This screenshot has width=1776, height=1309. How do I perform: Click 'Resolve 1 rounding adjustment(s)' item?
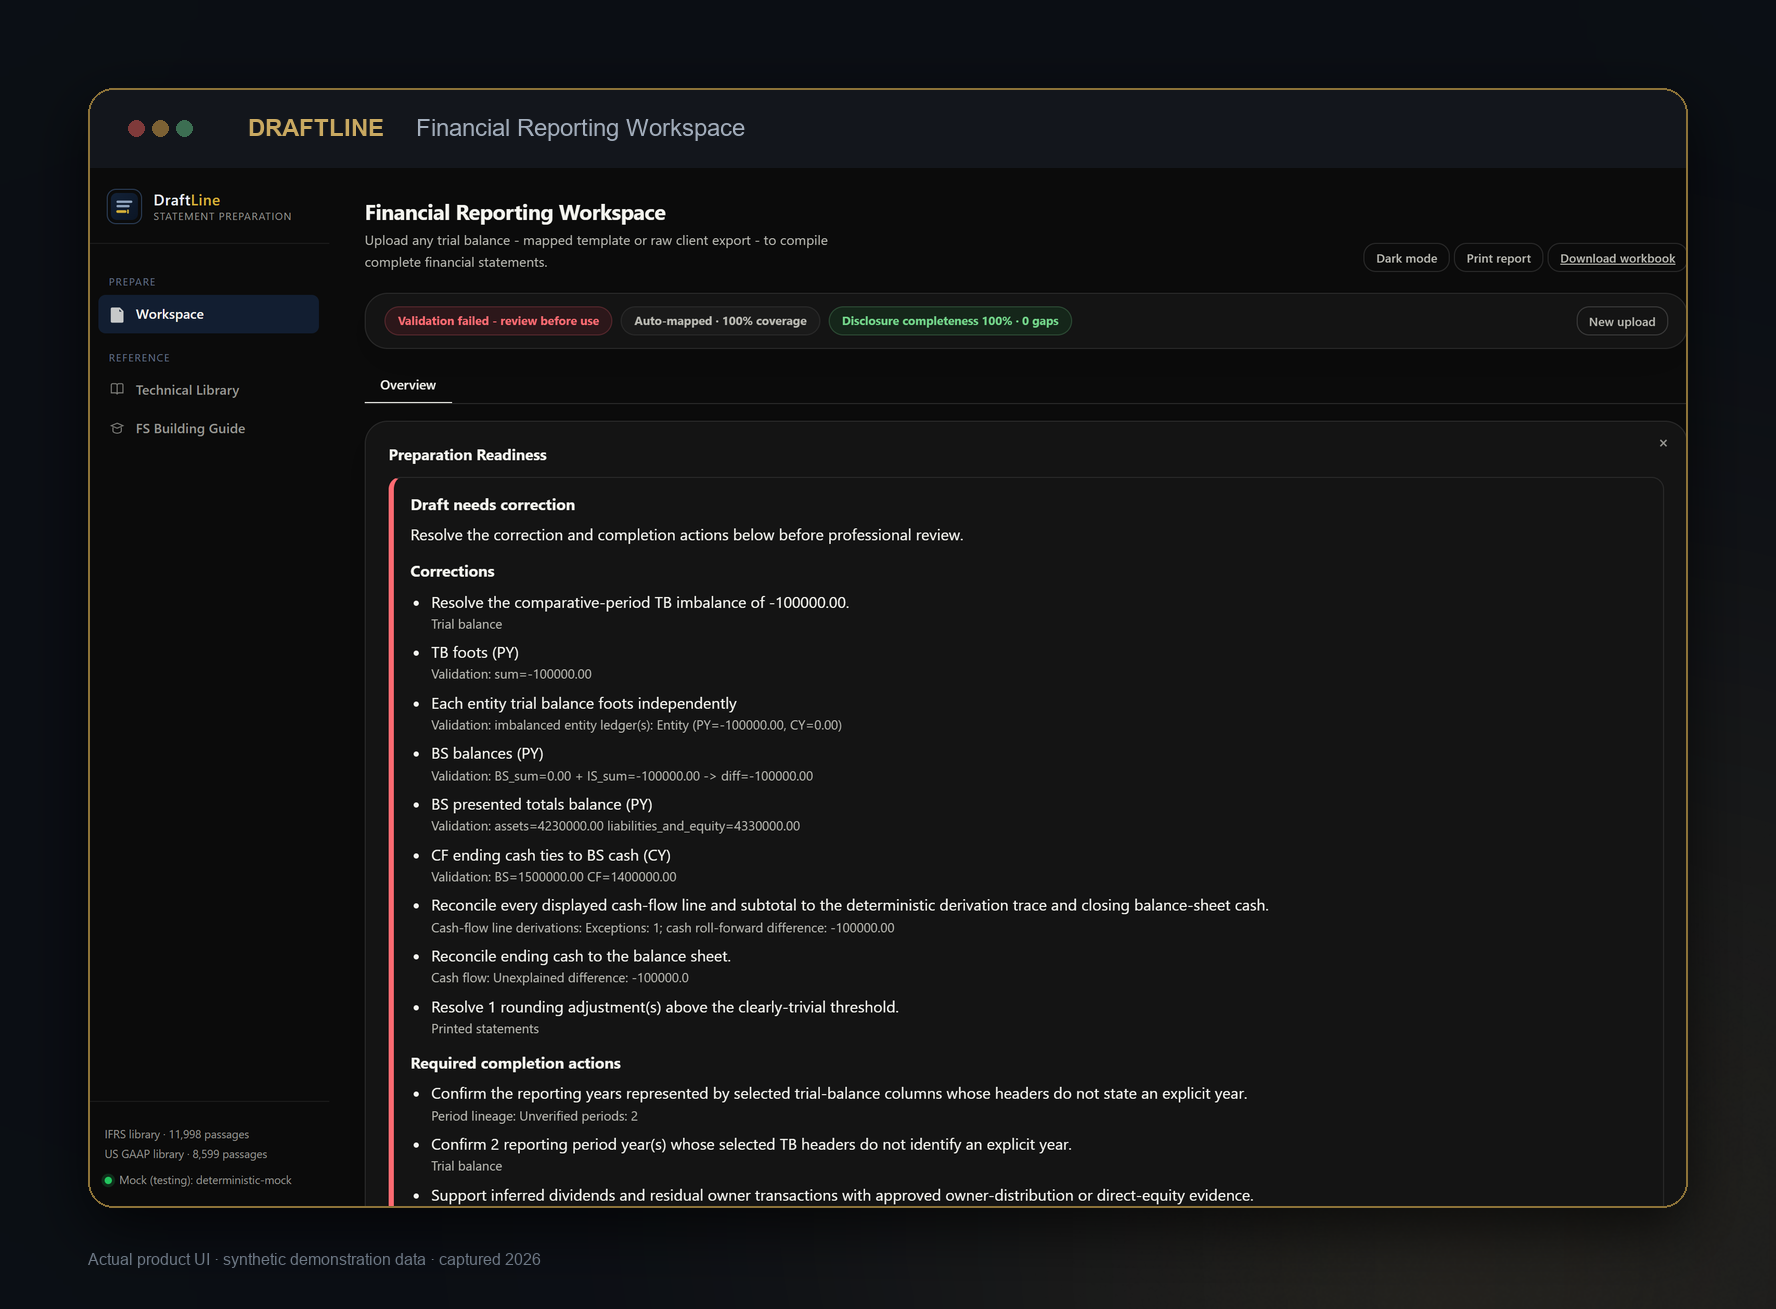pos(665,1007)
